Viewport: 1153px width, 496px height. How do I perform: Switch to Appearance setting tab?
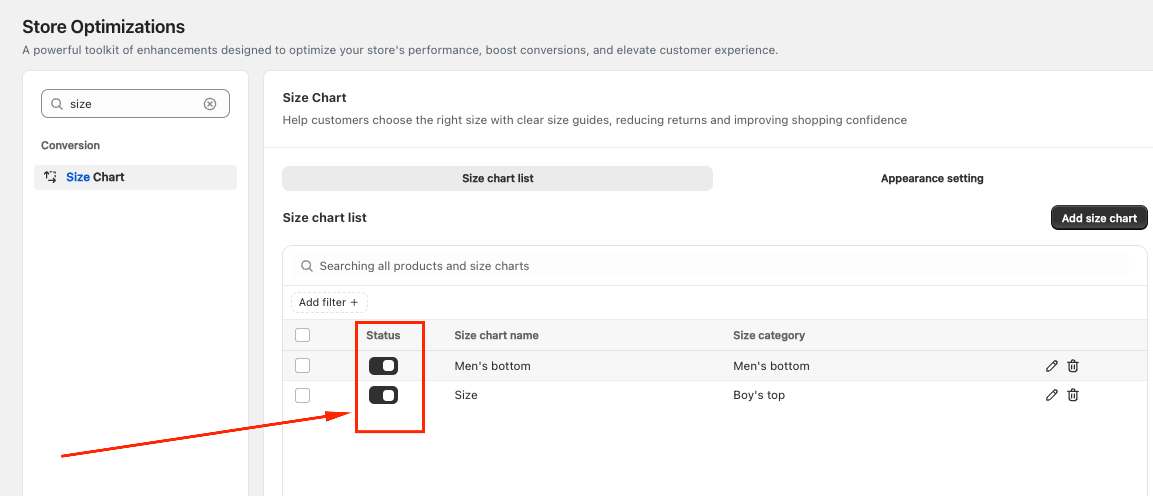click(932, 178)
